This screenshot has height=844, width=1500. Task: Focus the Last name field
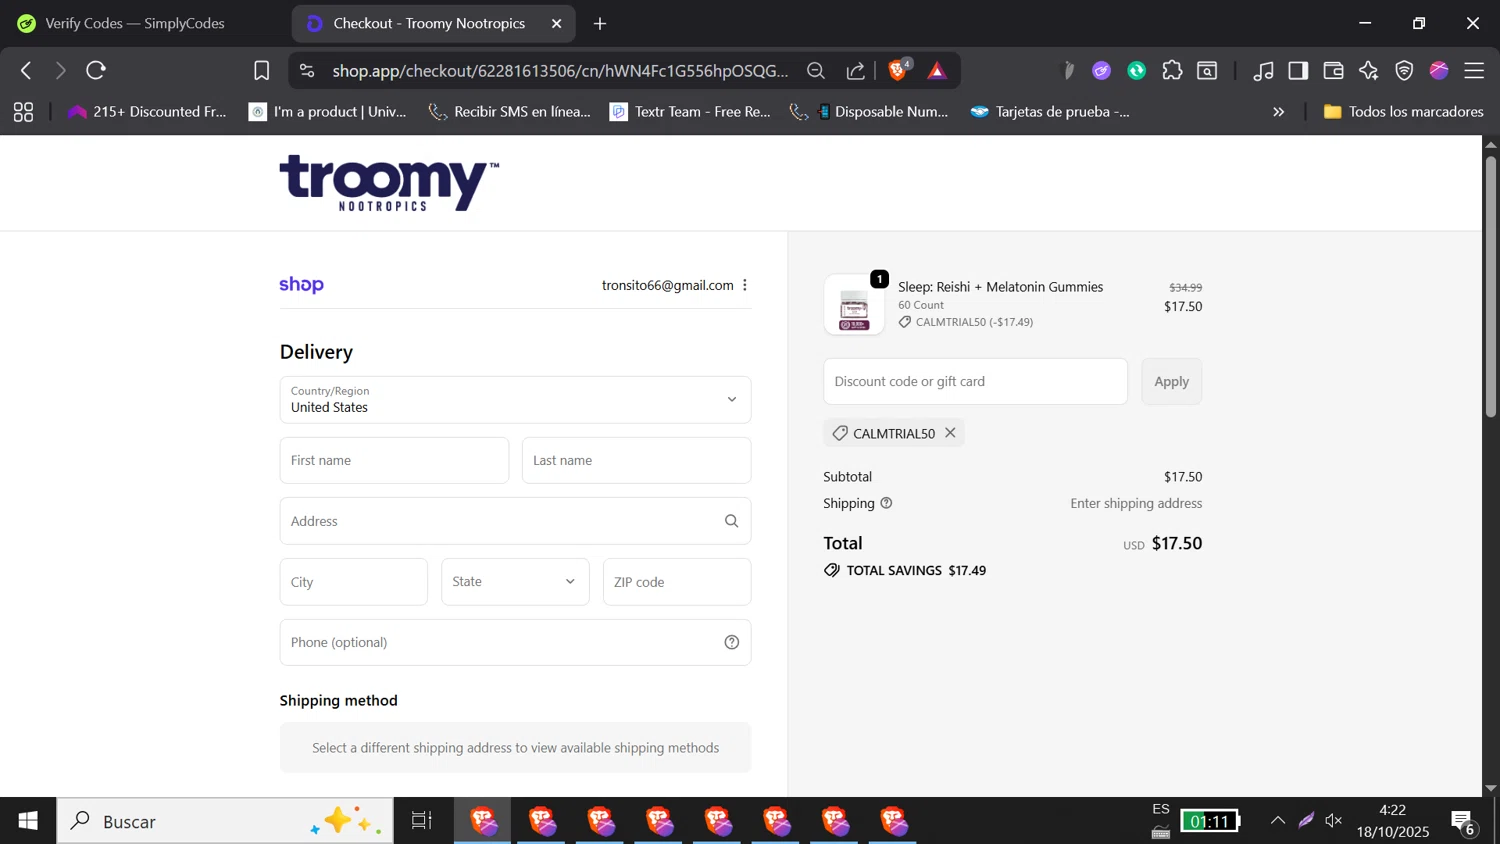pos(636,461)
